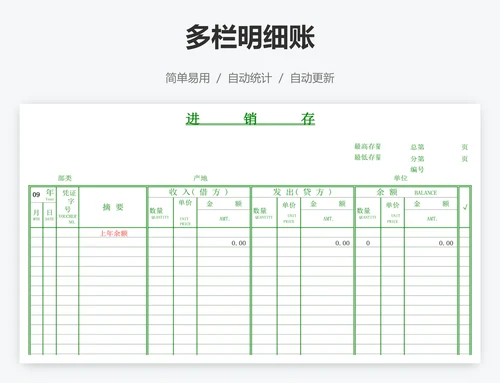Click the 多栏明细账 main heading
Viewport: 500px width, 383px height.
pos(250,37)
